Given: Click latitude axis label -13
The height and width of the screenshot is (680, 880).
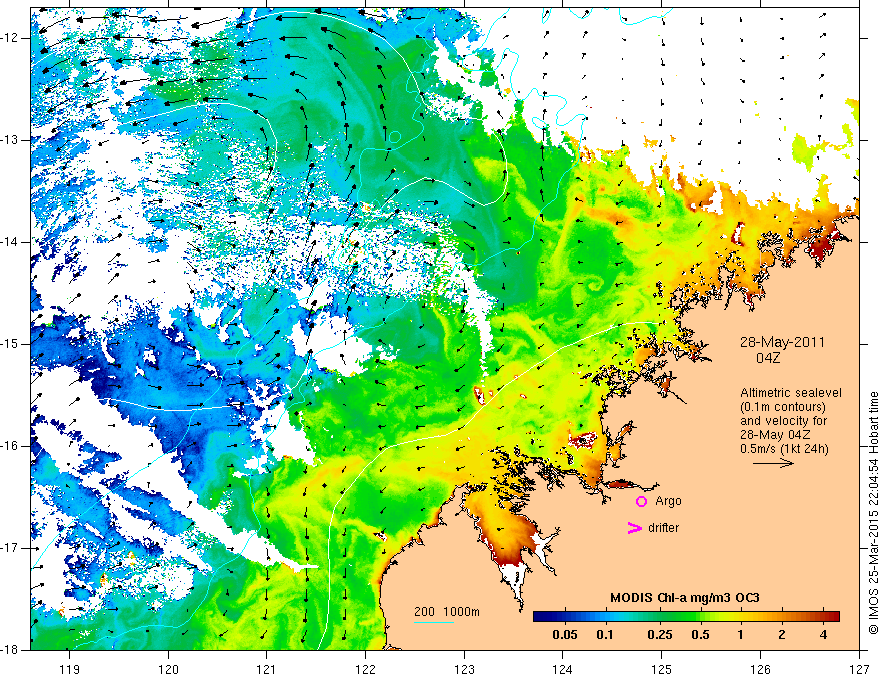Looking at the screenshot, I should click(11, 140).
